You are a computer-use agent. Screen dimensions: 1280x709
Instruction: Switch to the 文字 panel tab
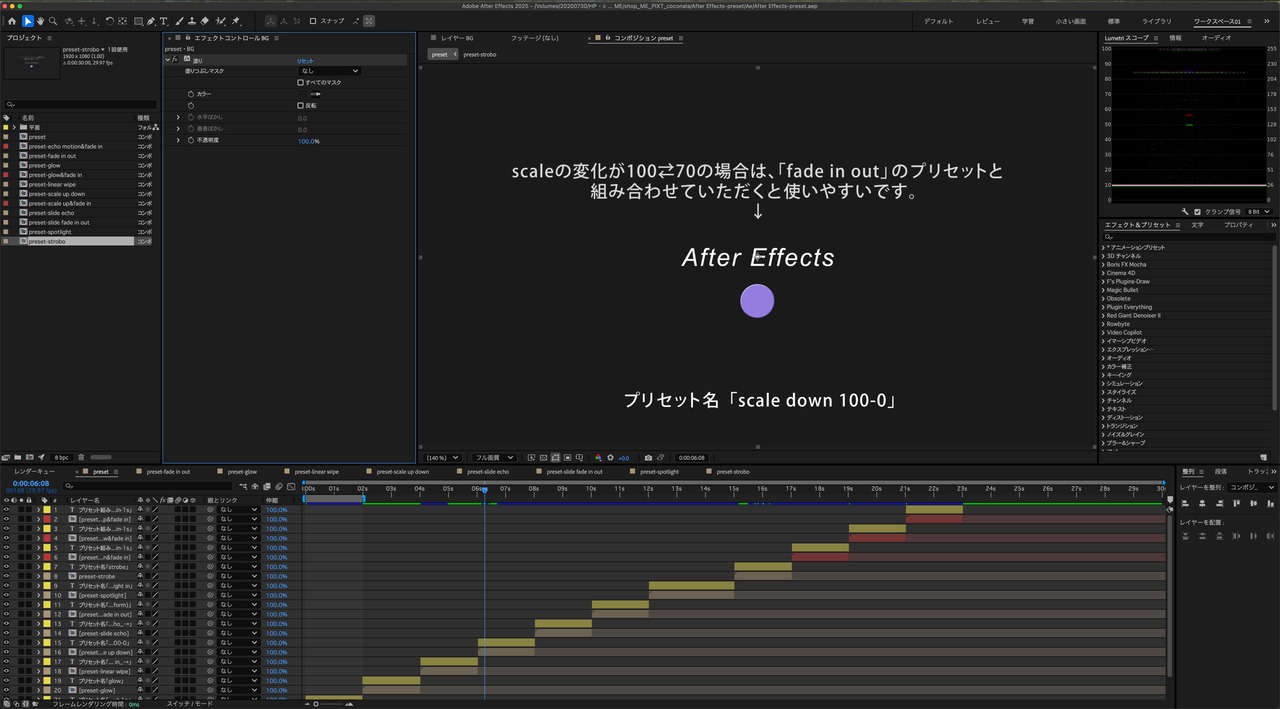[1197, 225]
